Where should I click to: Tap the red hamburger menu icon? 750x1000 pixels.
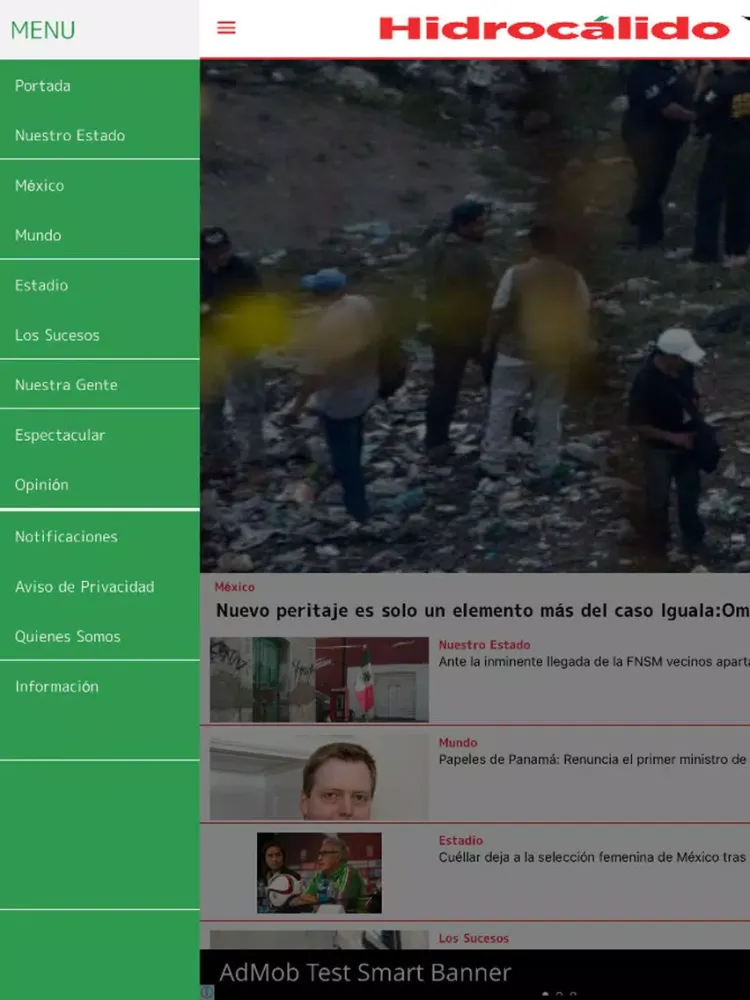tap(226, 28)
